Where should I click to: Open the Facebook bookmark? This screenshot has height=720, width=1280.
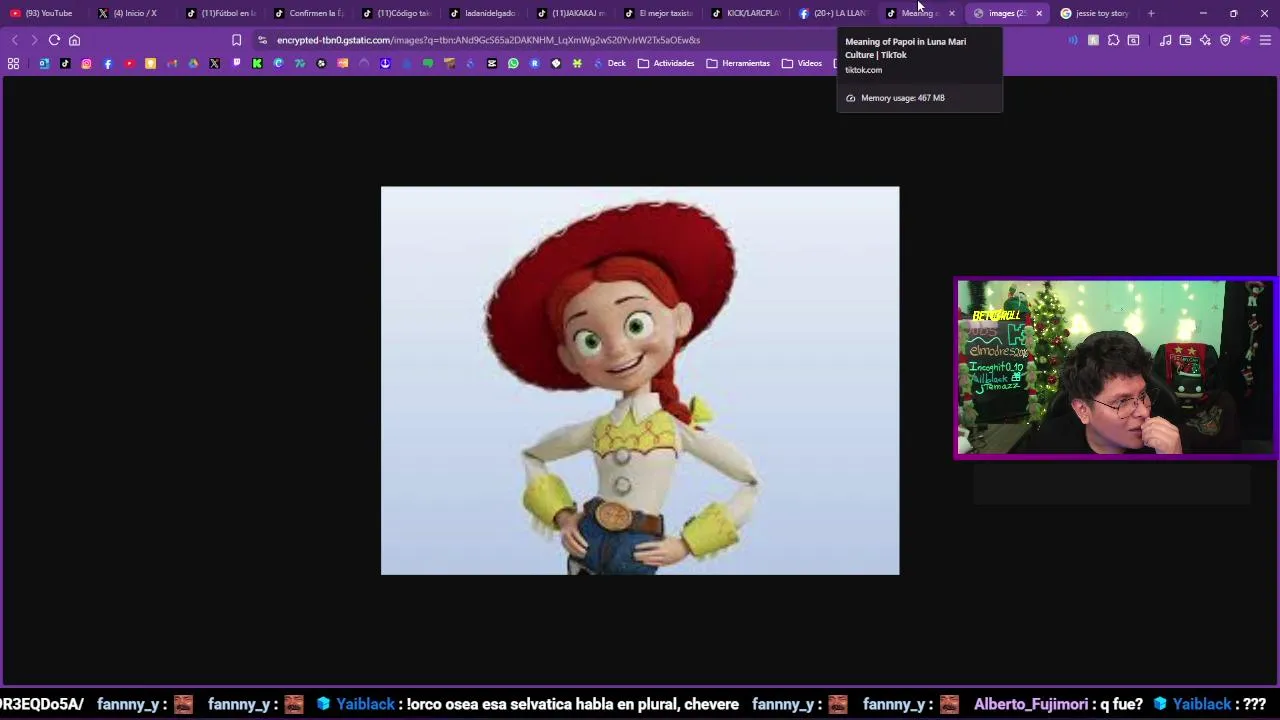pos(108,63)
